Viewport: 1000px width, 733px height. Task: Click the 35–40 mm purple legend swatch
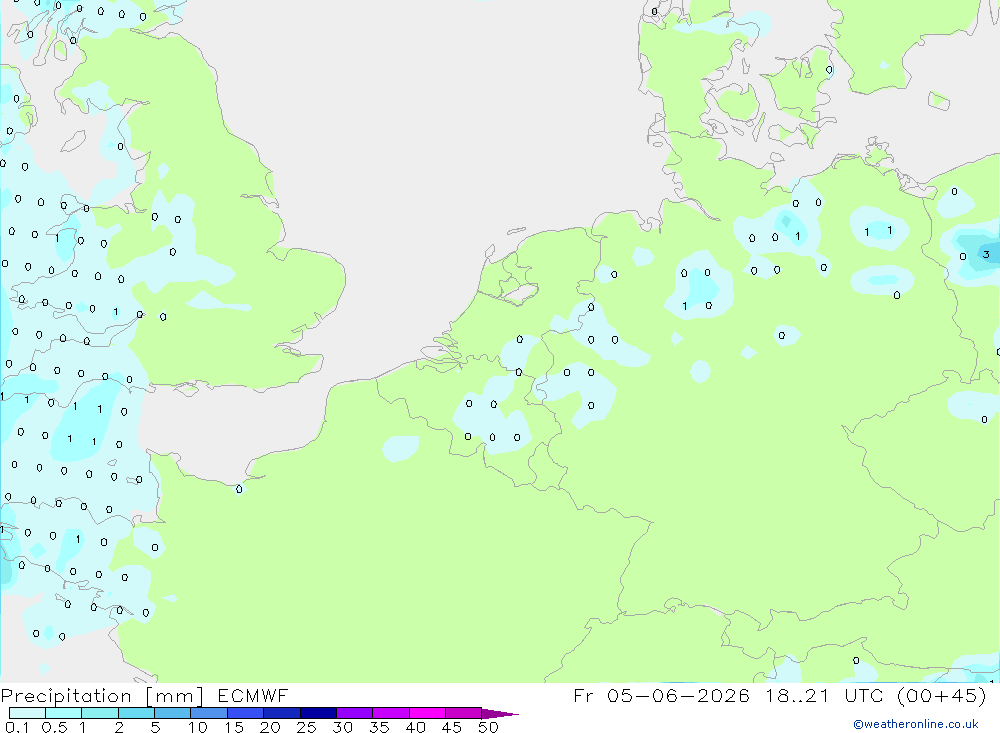(391, 713)
